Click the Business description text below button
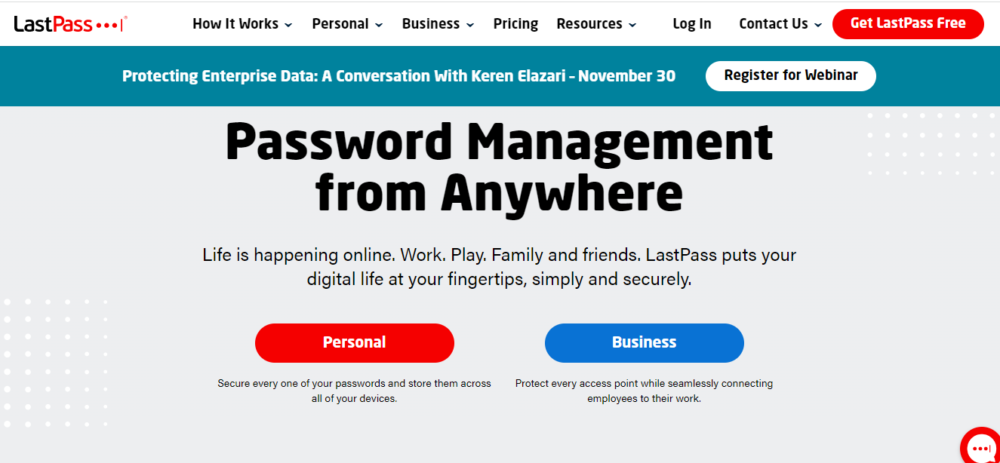The height and width of the screenshot is (463, 1000). [x=644, y=391]
